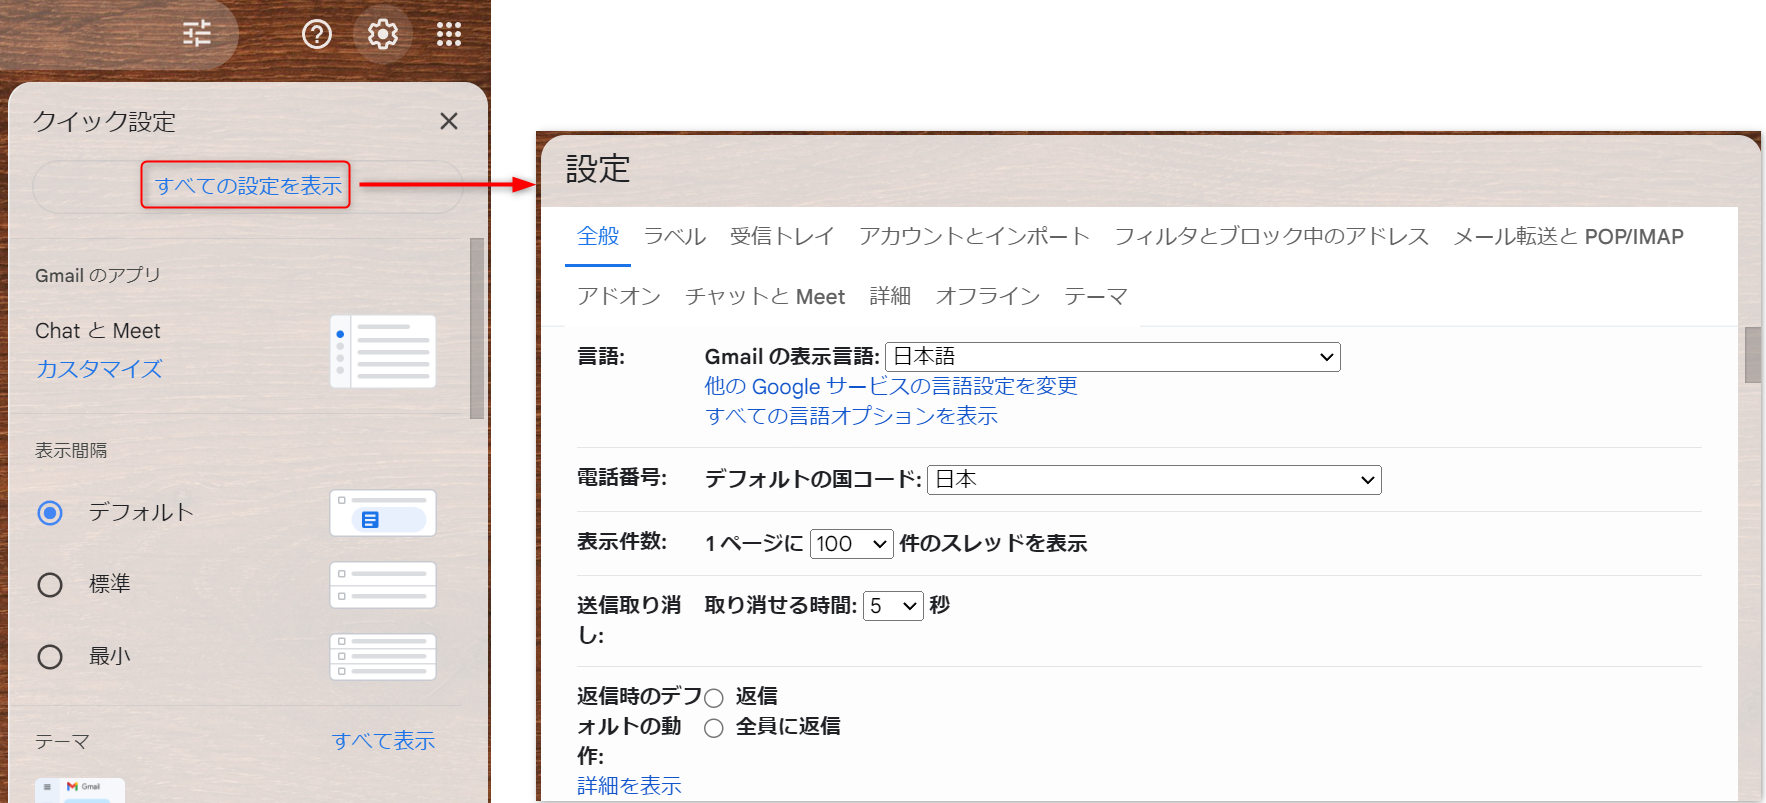Open the search options filter icon
Image resolution: width=1766 pixels, height=803 pixels.
pyautogui.click(x=197, y=34)
